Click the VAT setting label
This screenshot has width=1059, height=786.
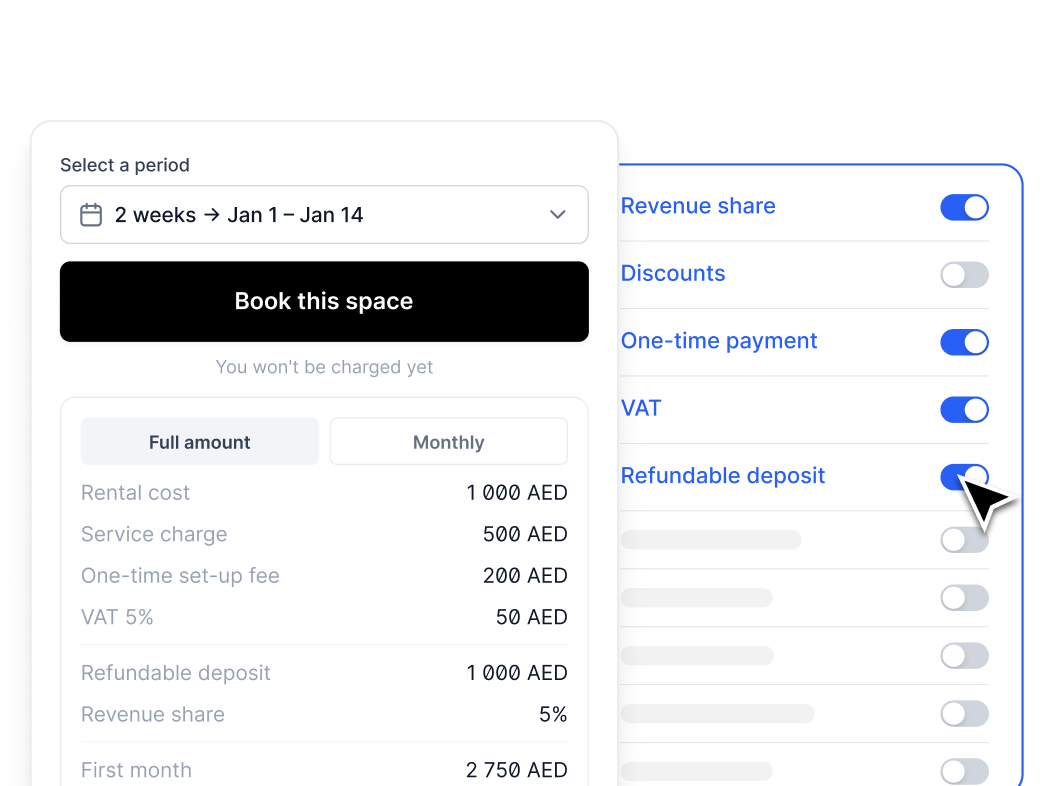pyautogui.click(x=641, y=408)
